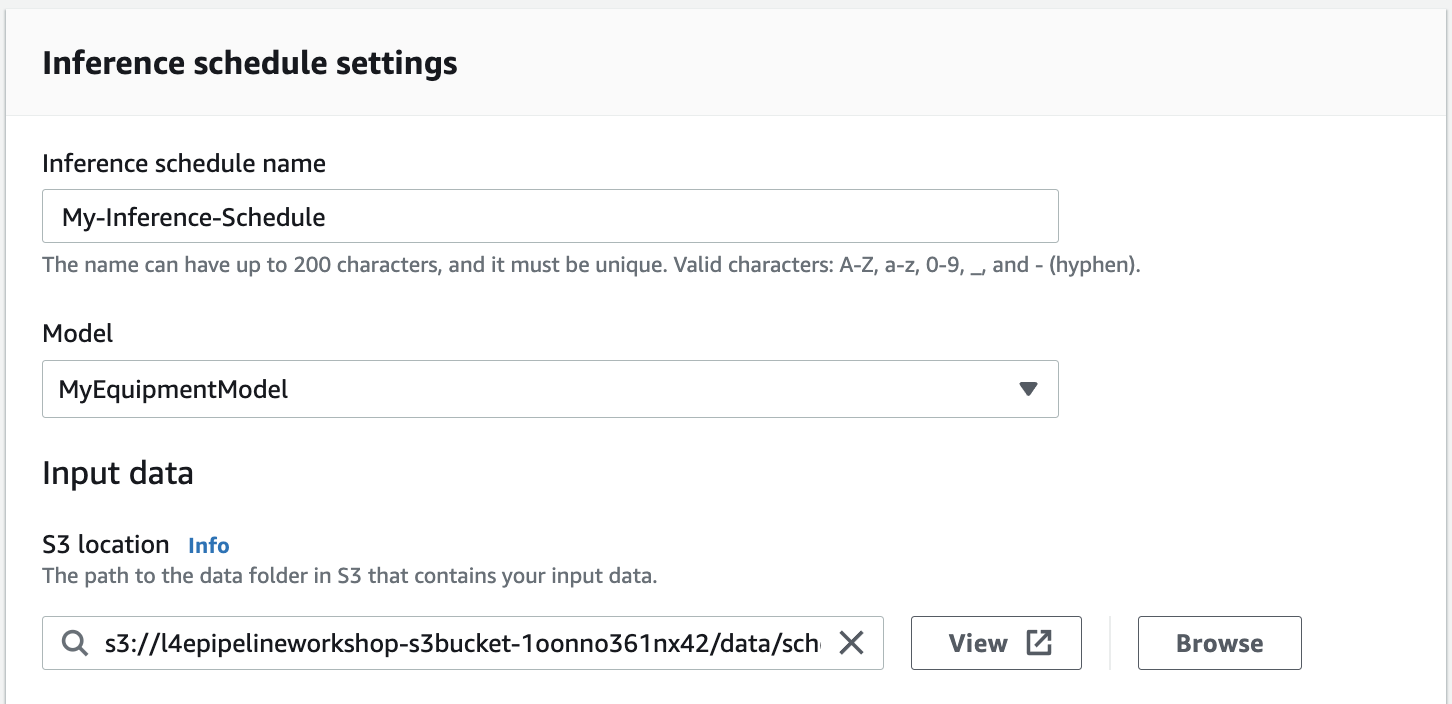Click the Model field label
Viewport: 1452px width, 704px height.
pyautogui.click(x=78, y=334)
